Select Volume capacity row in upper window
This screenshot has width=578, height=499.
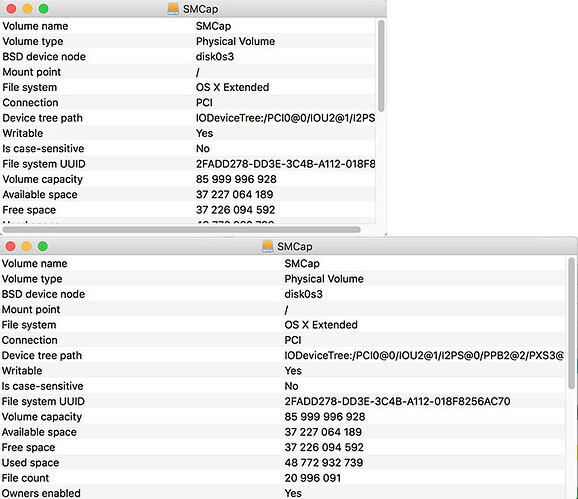(x=188, y=179)
